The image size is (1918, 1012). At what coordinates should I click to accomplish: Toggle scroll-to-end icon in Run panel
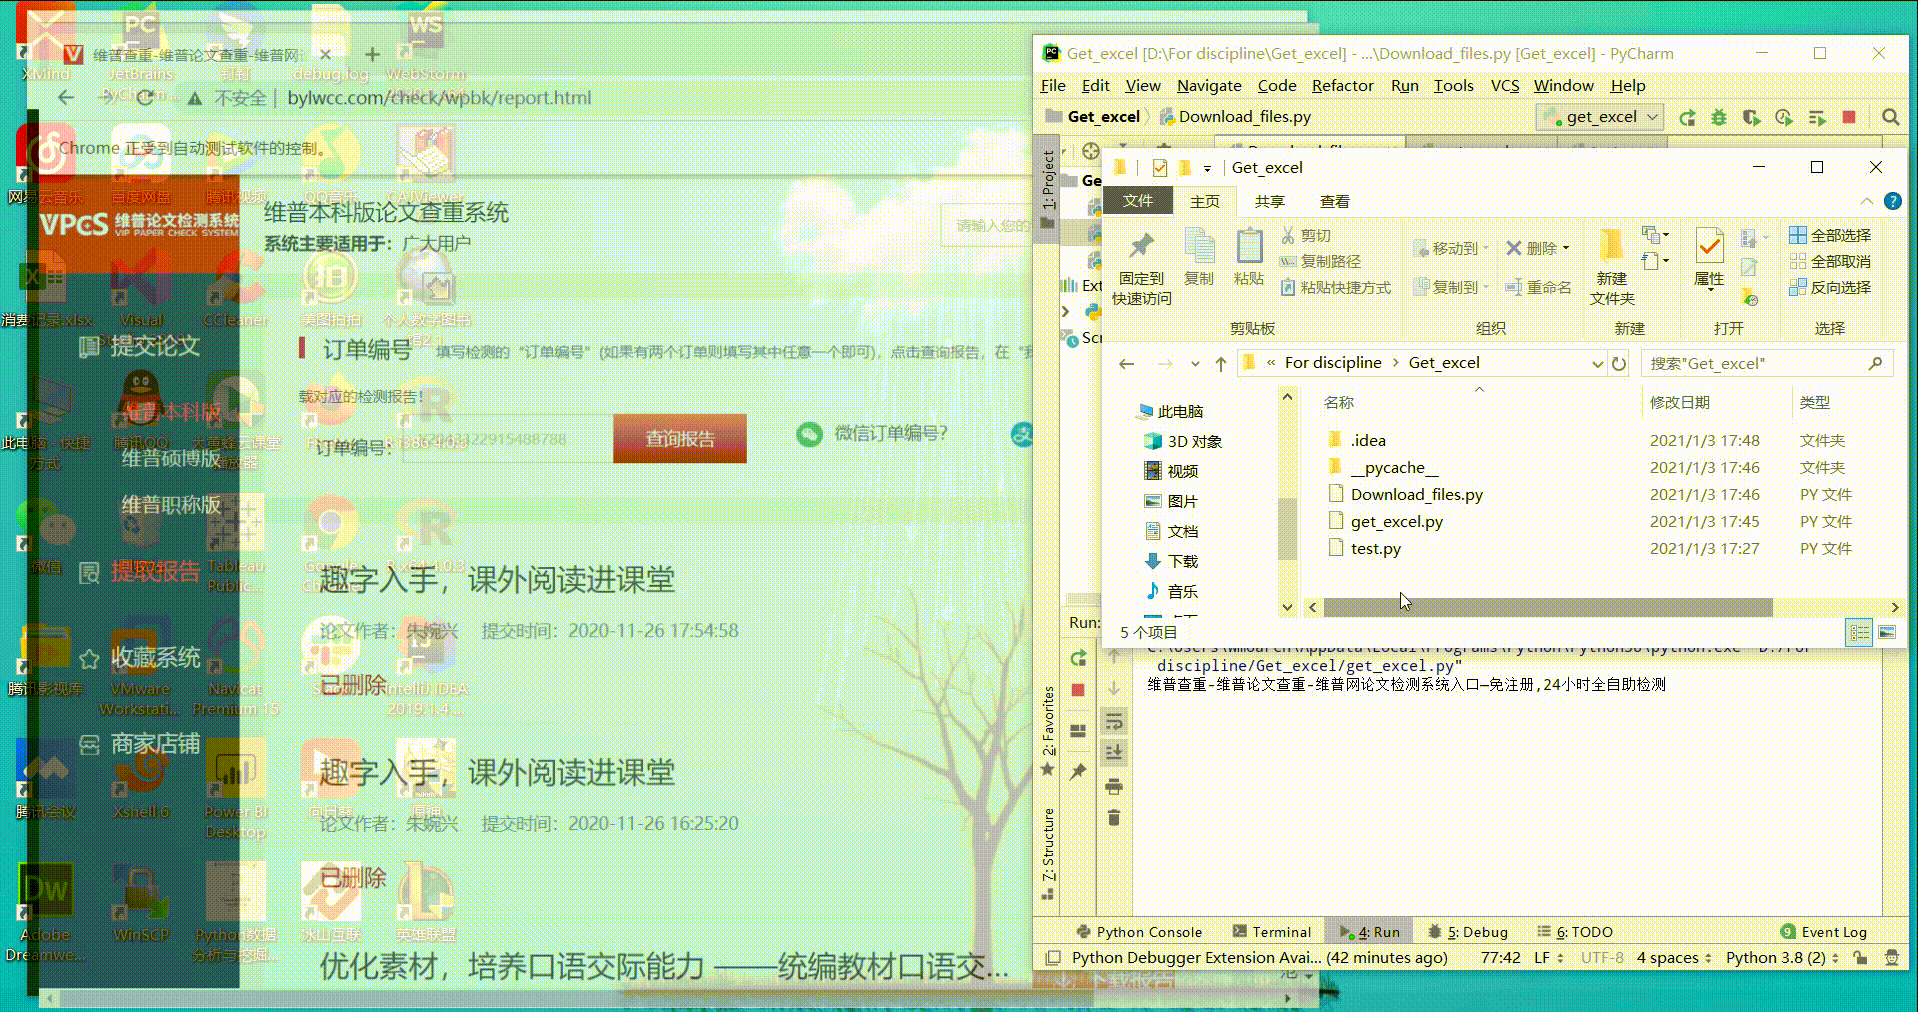1114,752
